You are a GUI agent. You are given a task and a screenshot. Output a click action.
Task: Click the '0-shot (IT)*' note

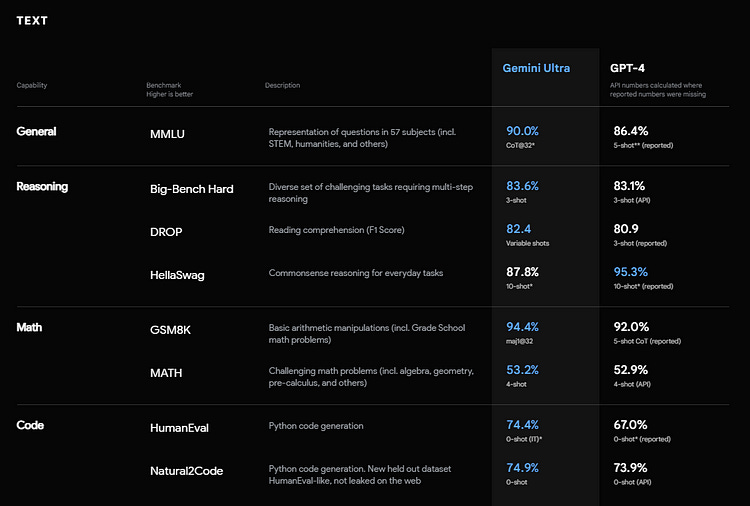point(524,440)
